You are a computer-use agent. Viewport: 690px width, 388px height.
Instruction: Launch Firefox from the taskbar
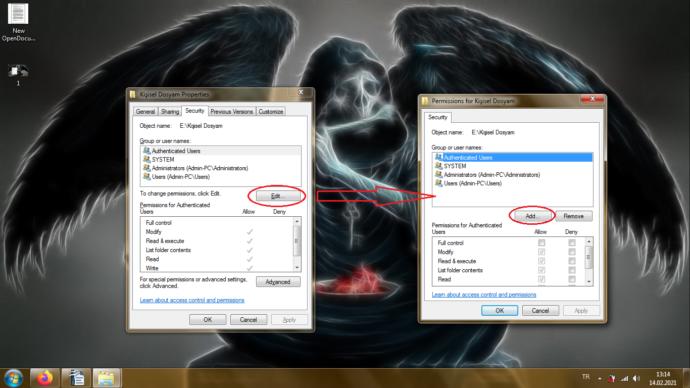point(44,378)
